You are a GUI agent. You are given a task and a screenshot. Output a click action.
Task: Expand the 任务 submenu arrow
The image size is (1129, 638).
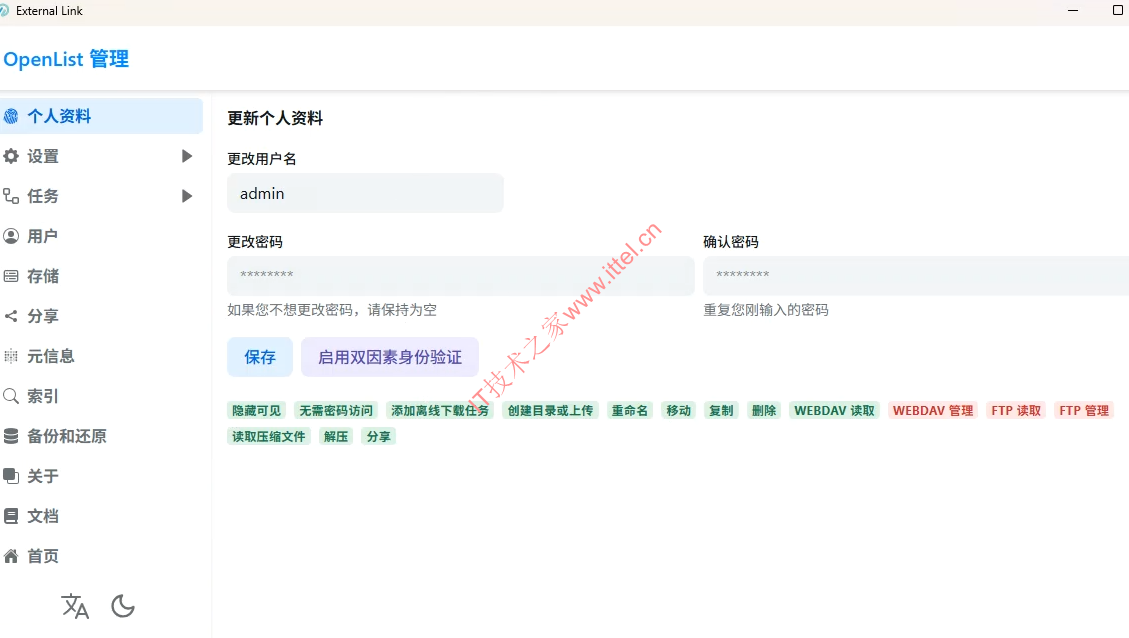click(x=187, y=196)
